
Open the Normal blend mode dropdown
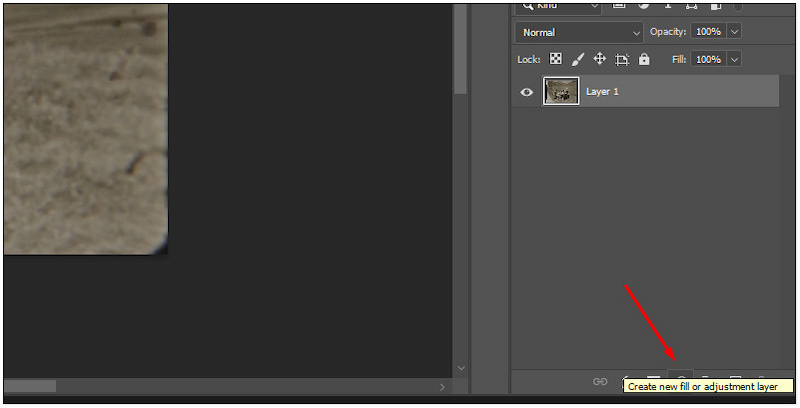(579, 32)
